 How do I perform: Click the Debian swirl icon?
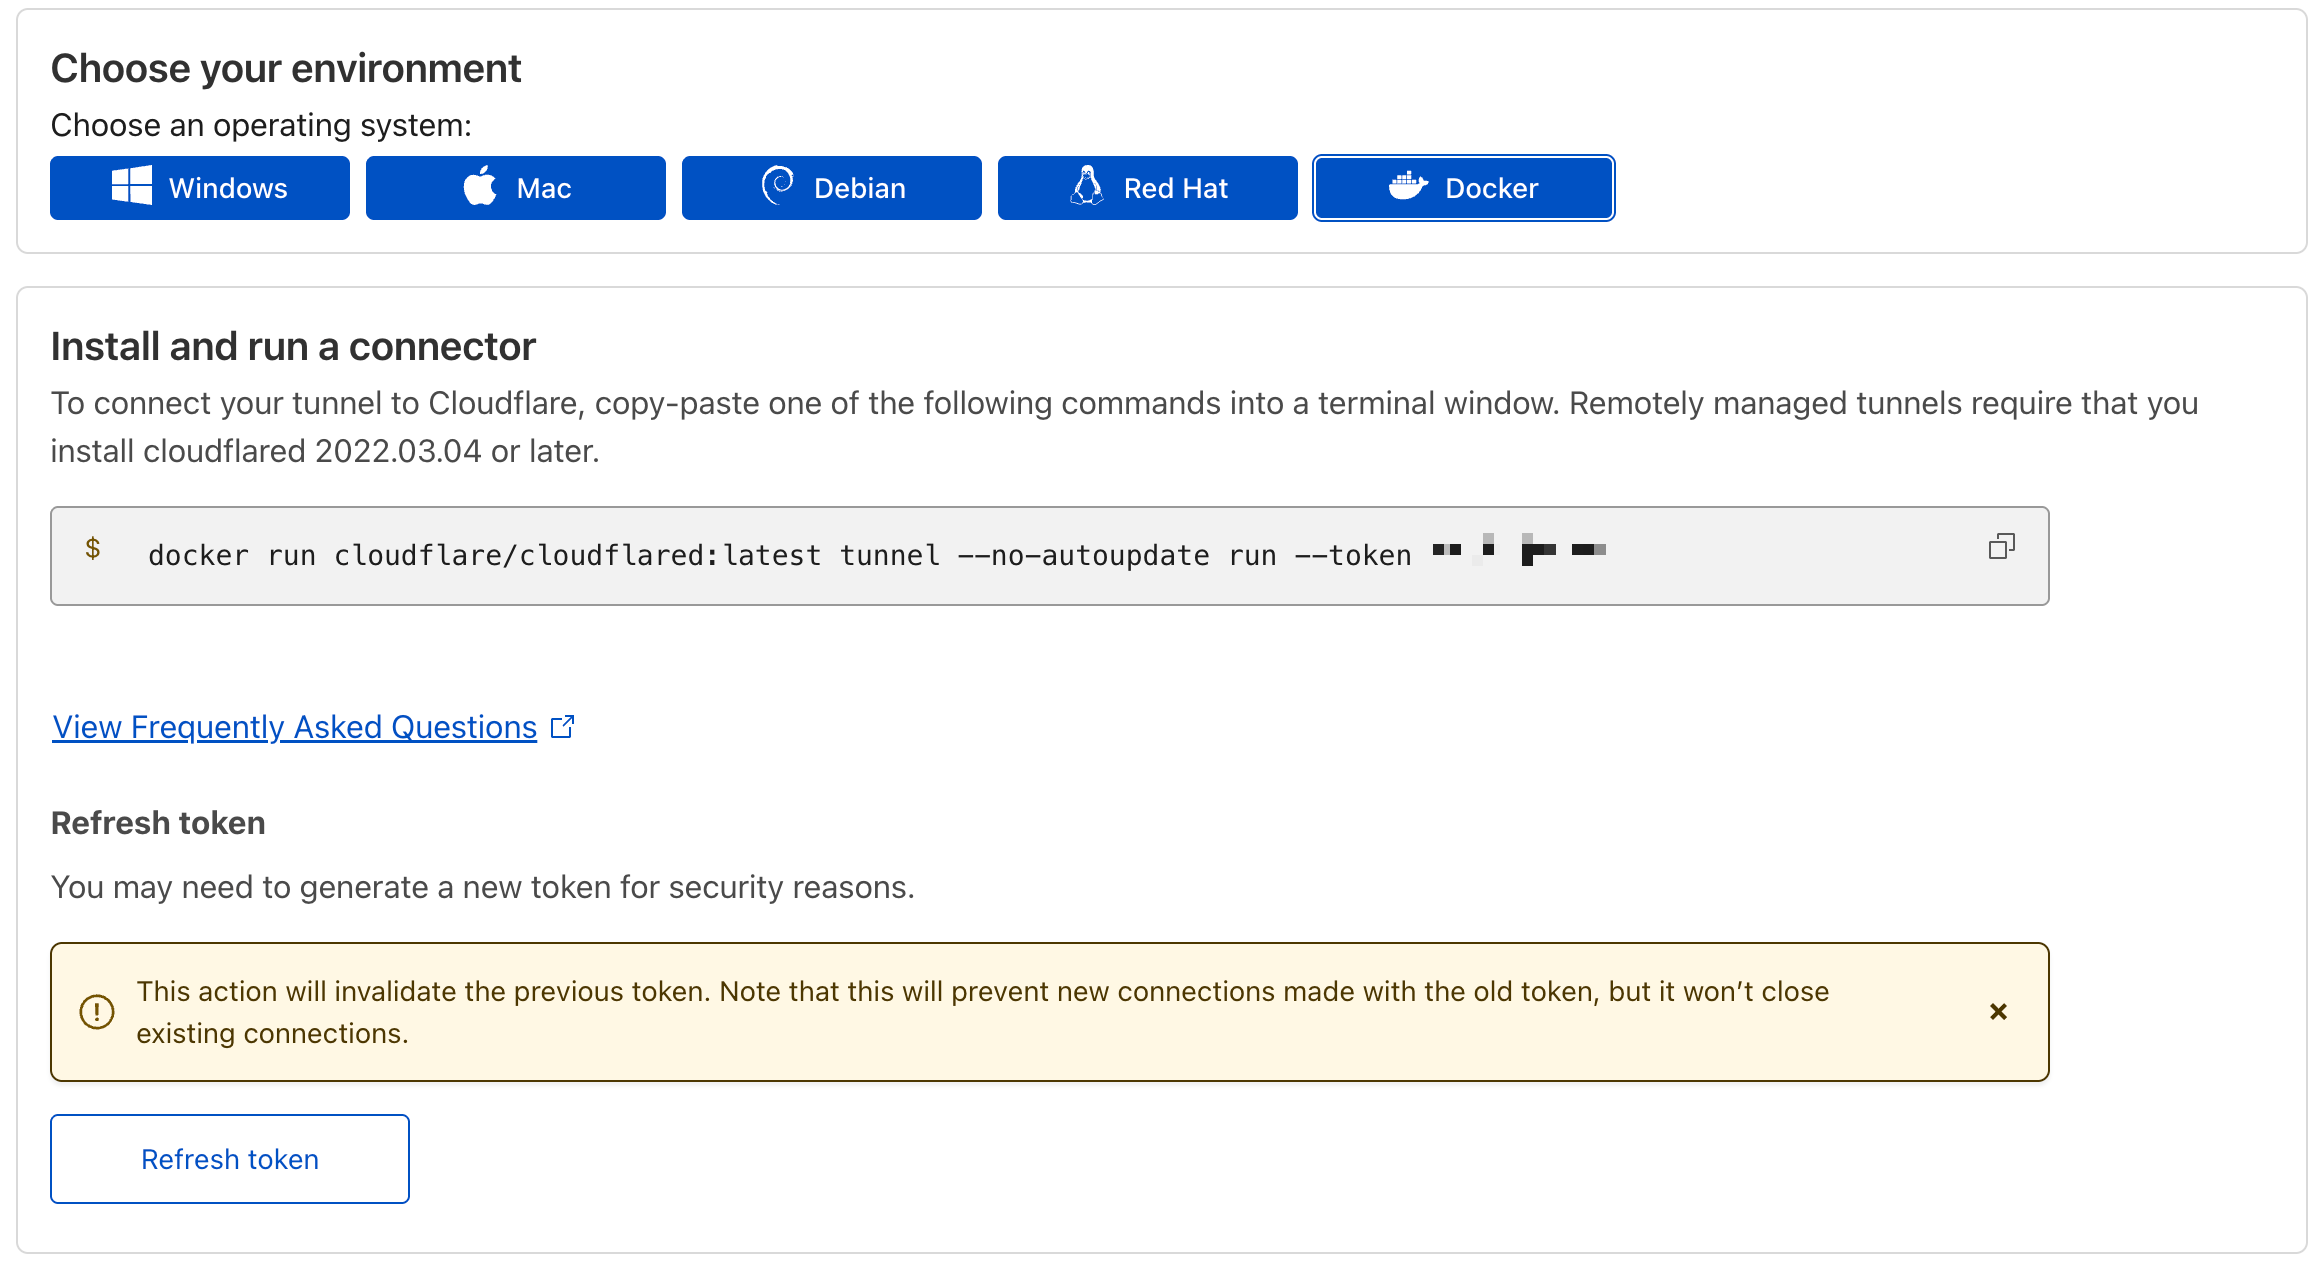click(x=777, y=185)
